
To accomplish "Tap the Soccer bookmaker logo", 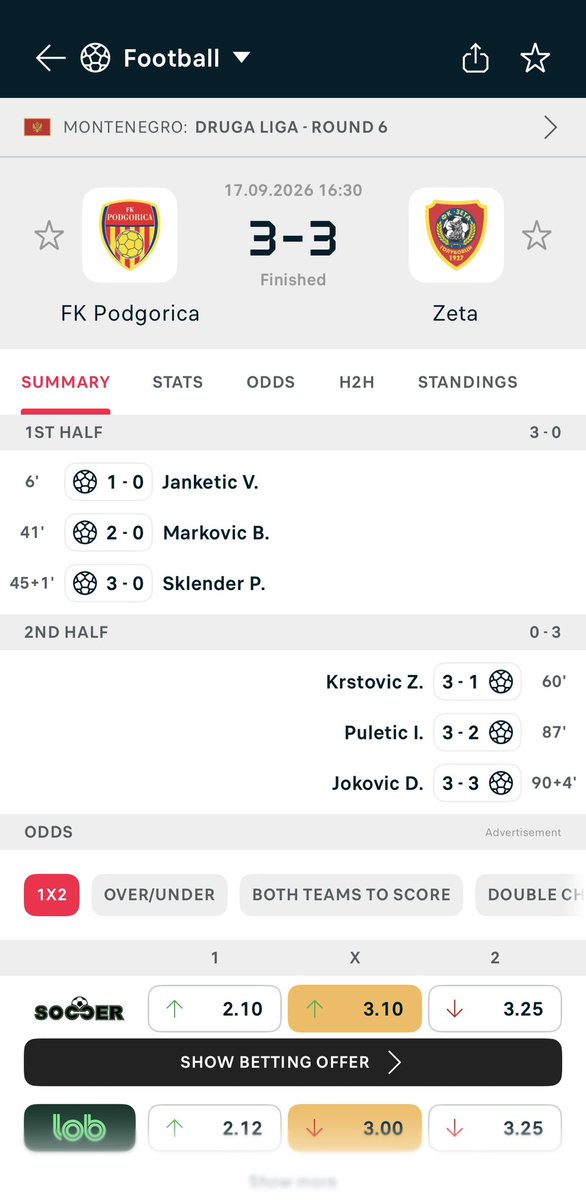I will pyautogui.click(x=79, y=1009).
